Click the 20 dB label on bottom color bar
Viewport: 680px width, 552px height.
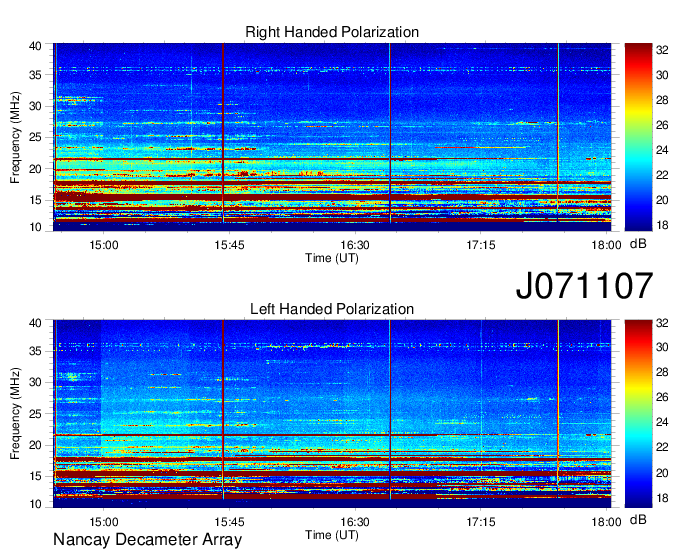click(x=662, y=473)
